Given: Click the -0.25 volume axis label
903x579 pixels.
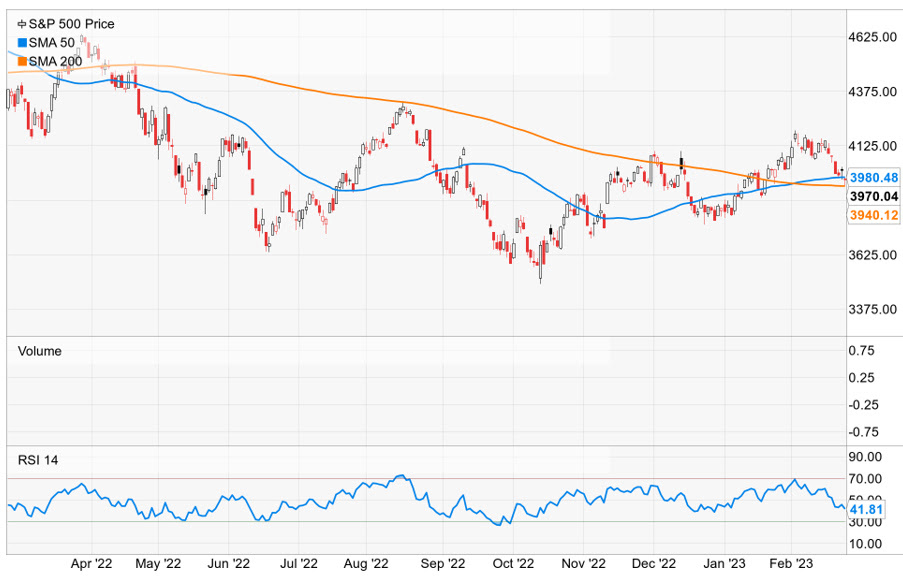Looking at the screenshot, I should point(863,405).
